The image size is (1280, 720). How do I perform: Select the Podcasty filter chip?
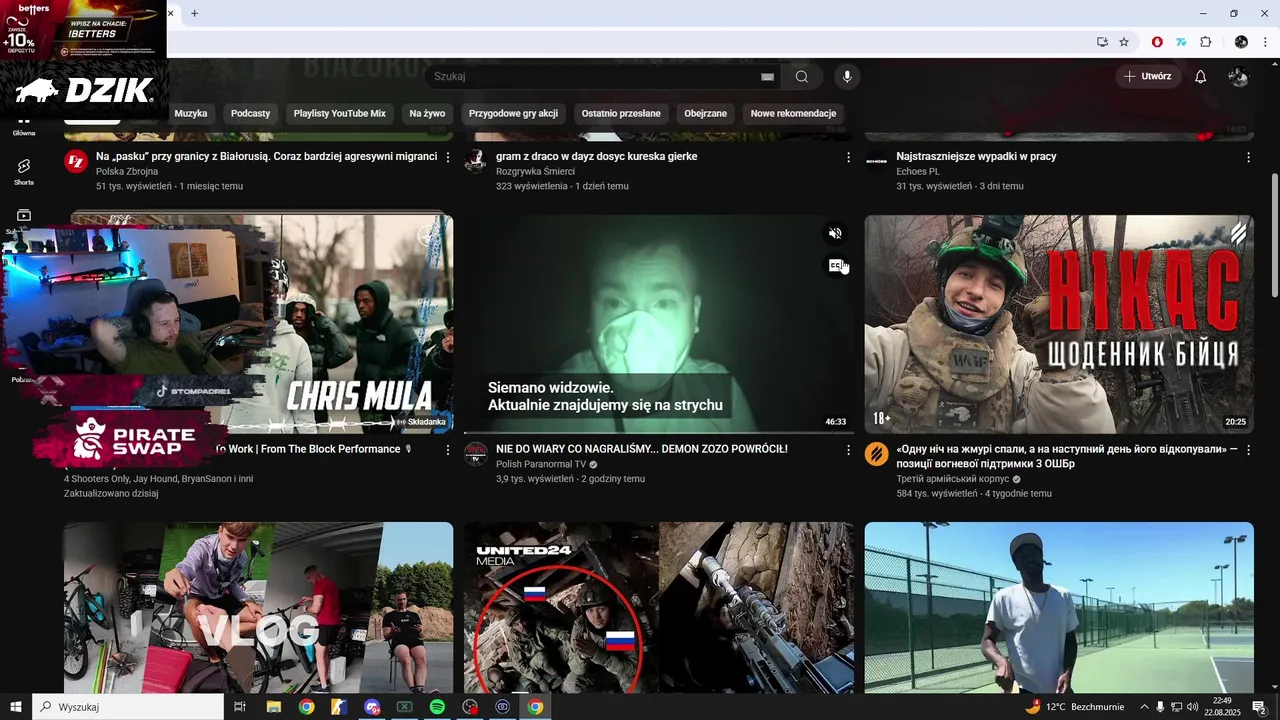(x=250, y=113)
